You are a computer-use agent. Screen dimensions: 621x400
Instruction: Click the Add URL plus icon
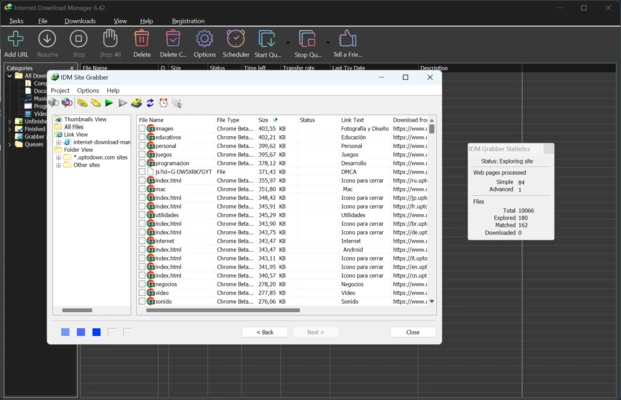click(x=16, y=39)
